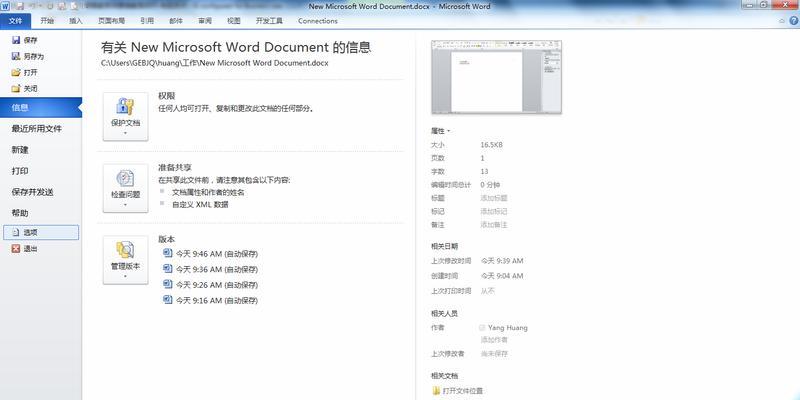Click the 选项 (Options) icon
Image resolution: width=800 pixels, height=400 pixels.
pos(16,233)
